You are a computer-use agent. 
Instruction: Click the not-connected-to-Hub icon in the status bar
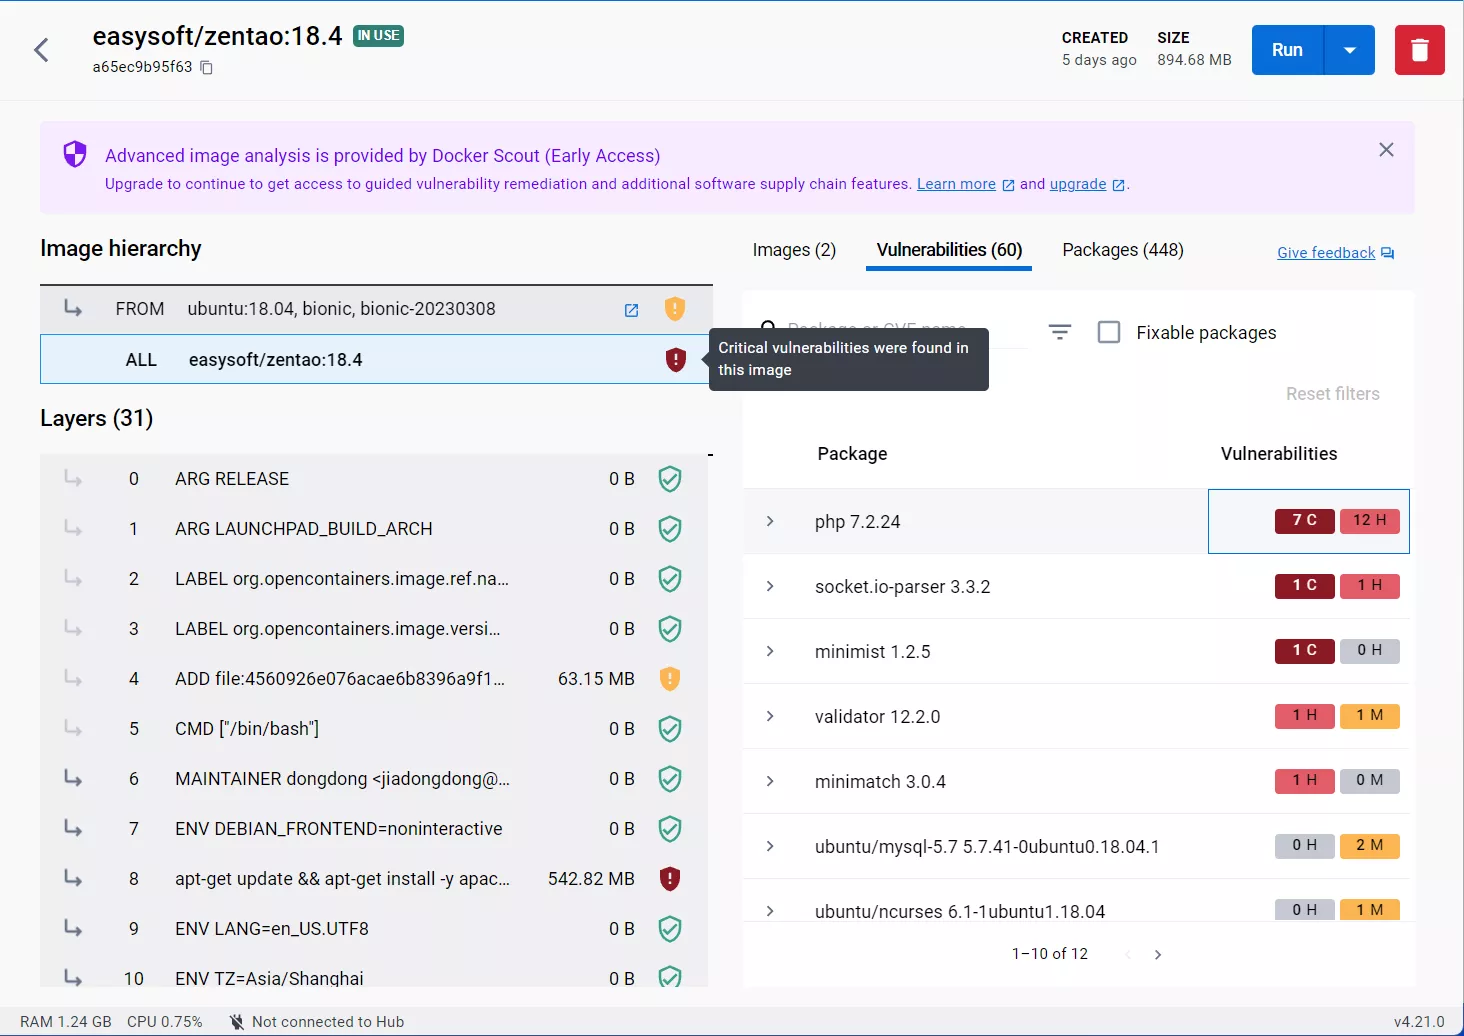point(236,1022)
